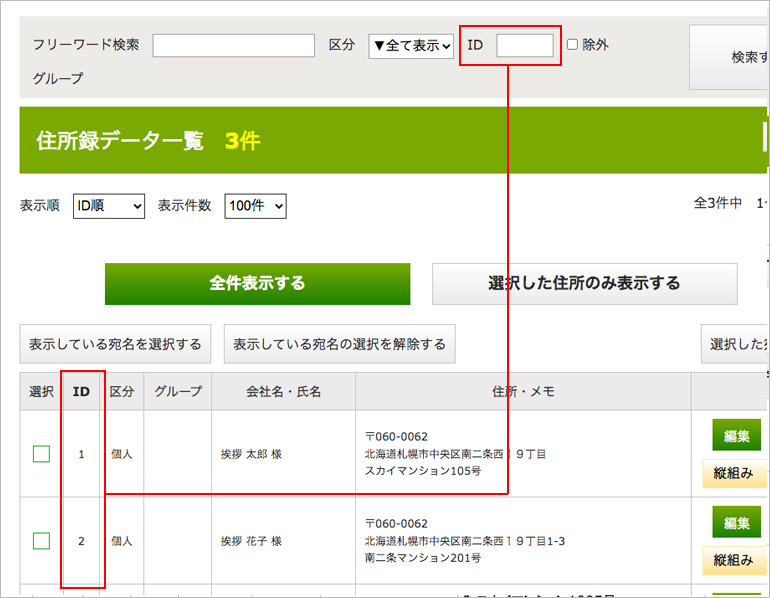Image resolution: width=770 pixels, height=598 pixels.
Task: Click the 住所・メモ column header
Action: click(523, 392)
